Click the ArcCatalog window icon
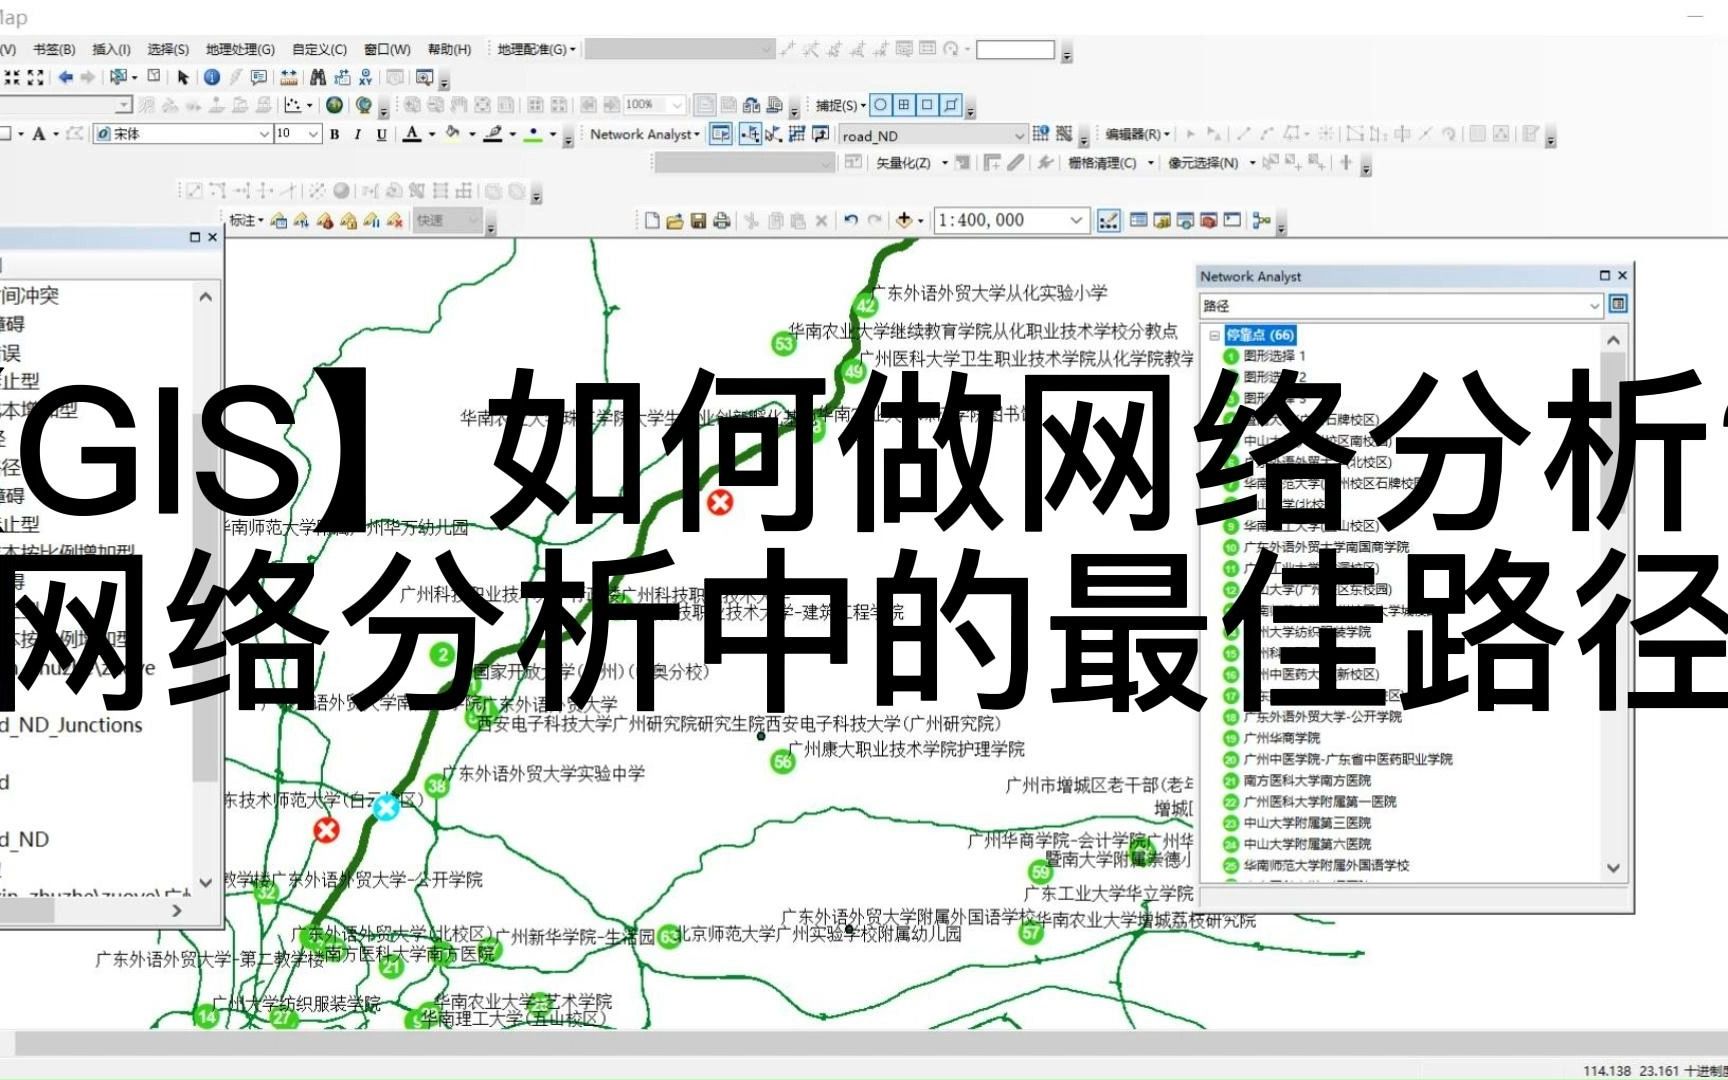 [x=1183, y=220]
